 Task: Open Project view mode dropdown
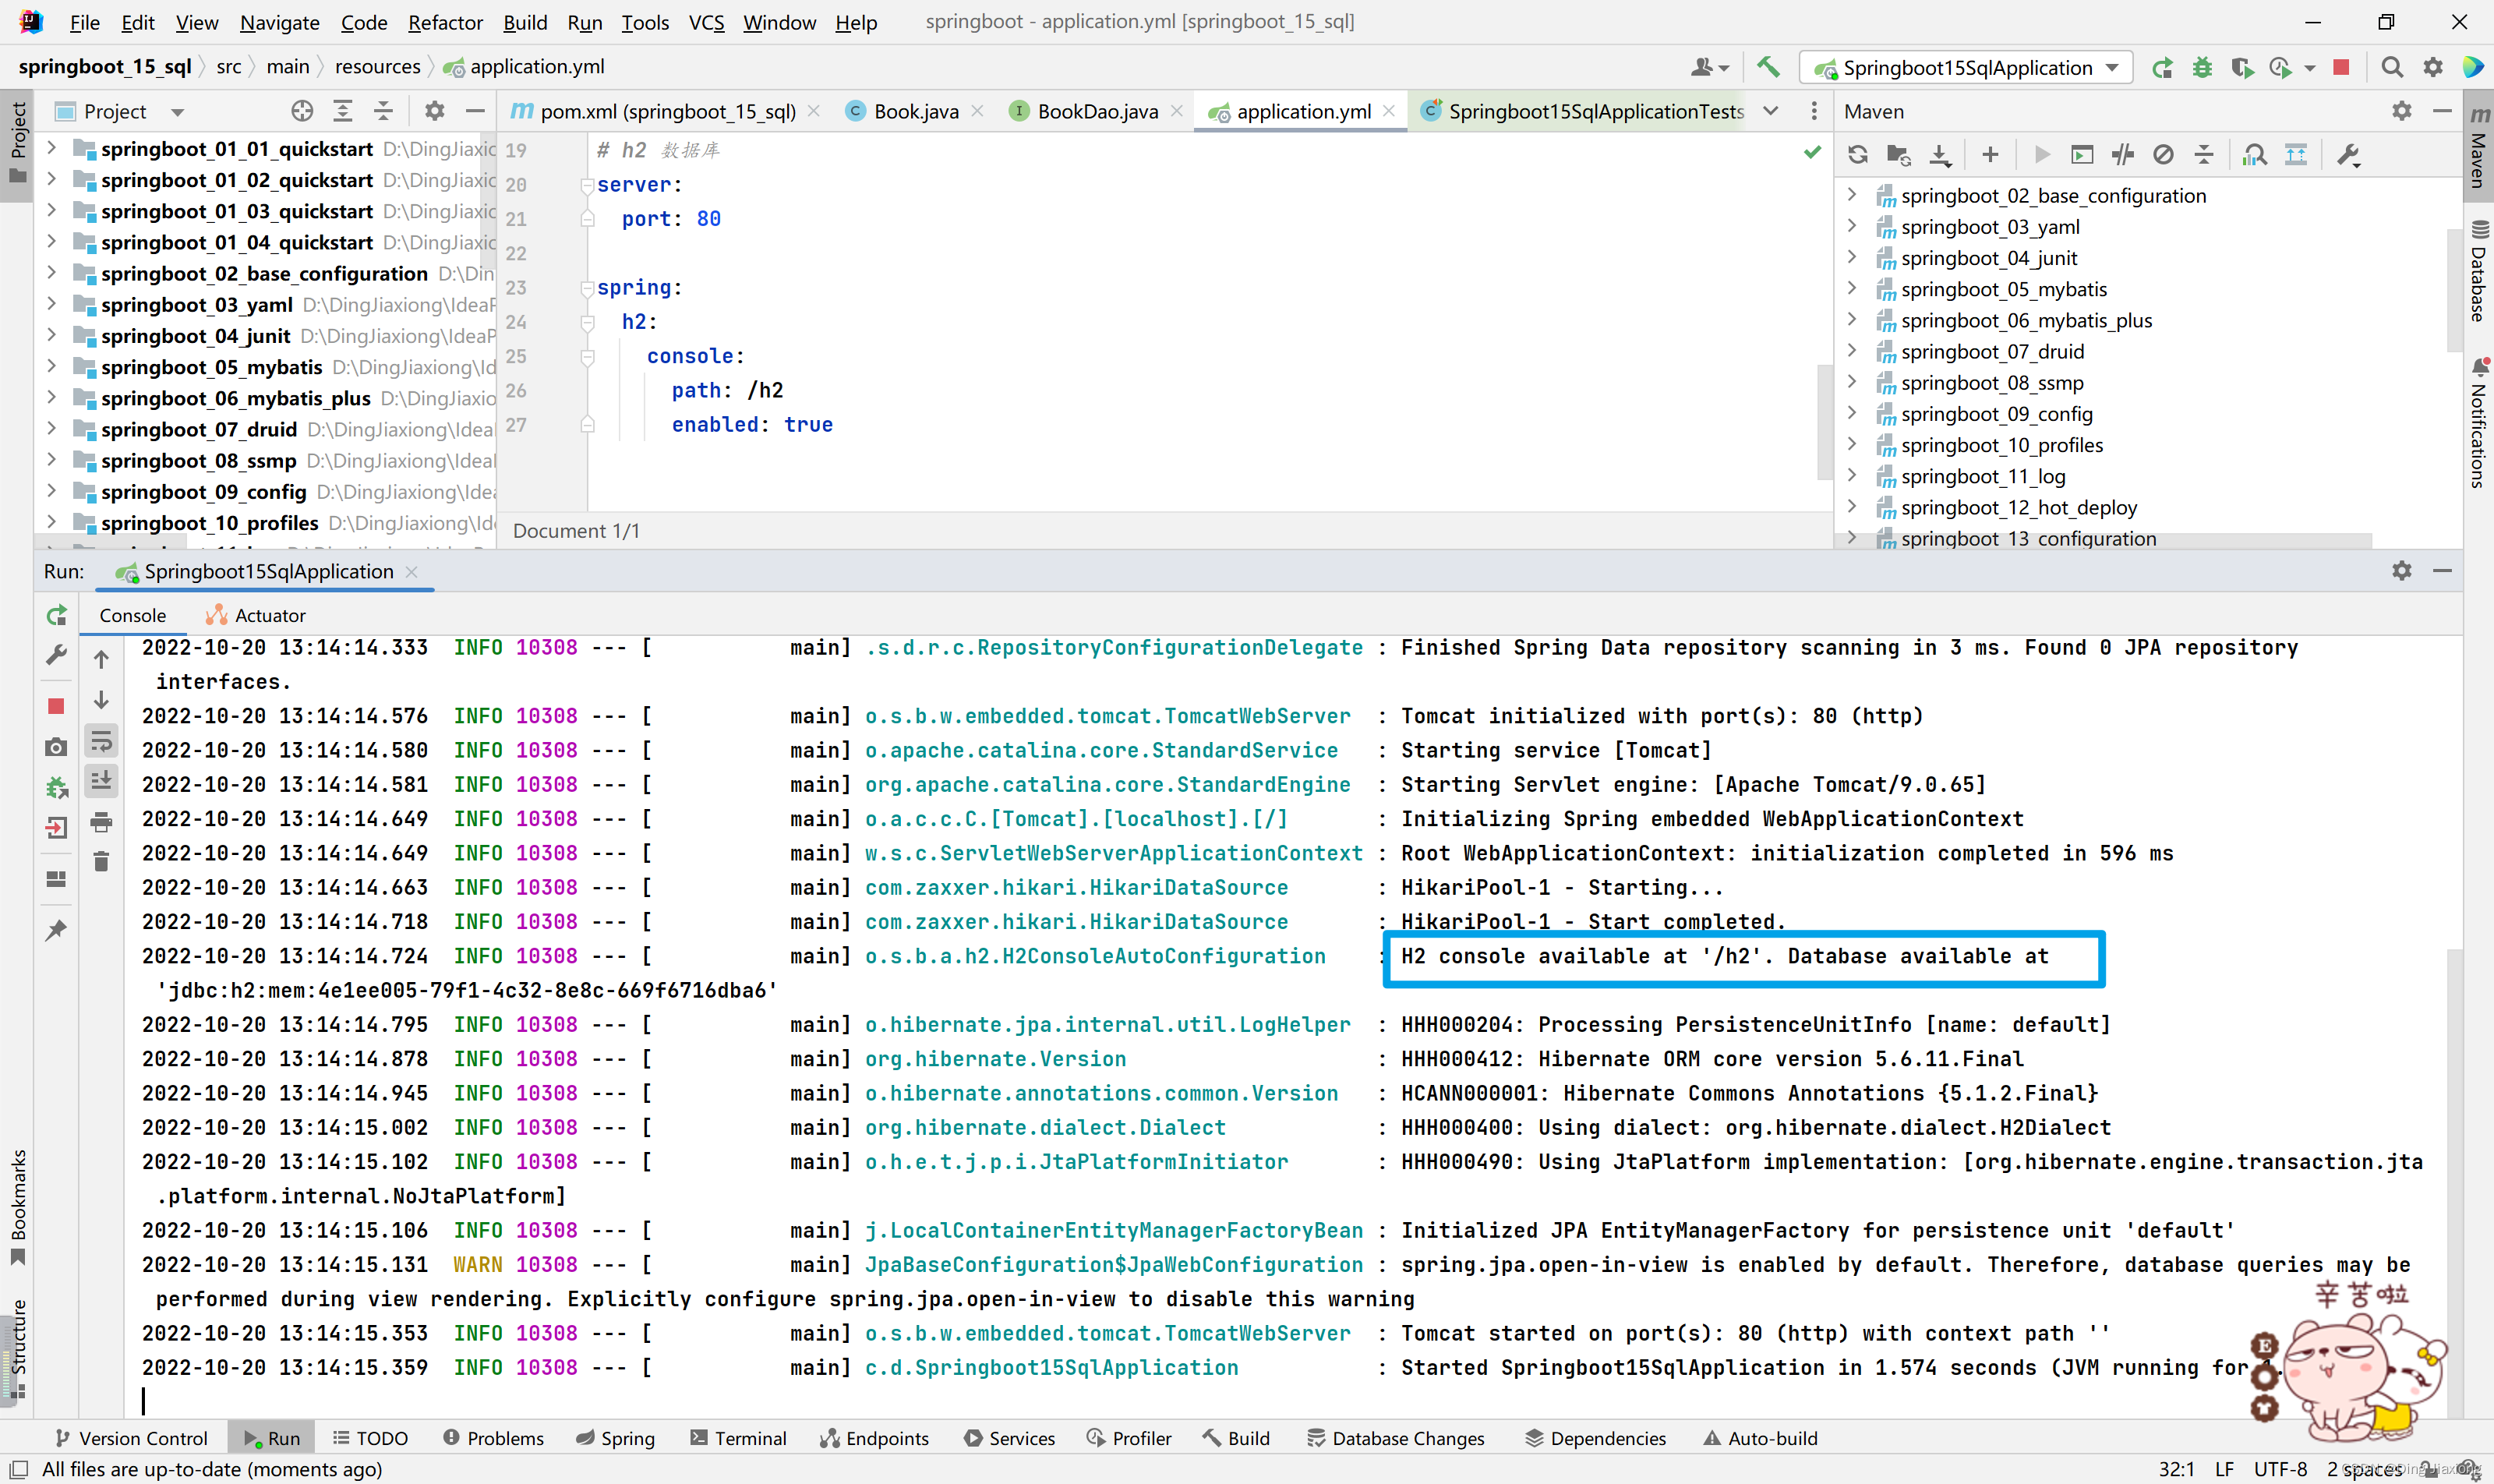[x=177, y=112]
